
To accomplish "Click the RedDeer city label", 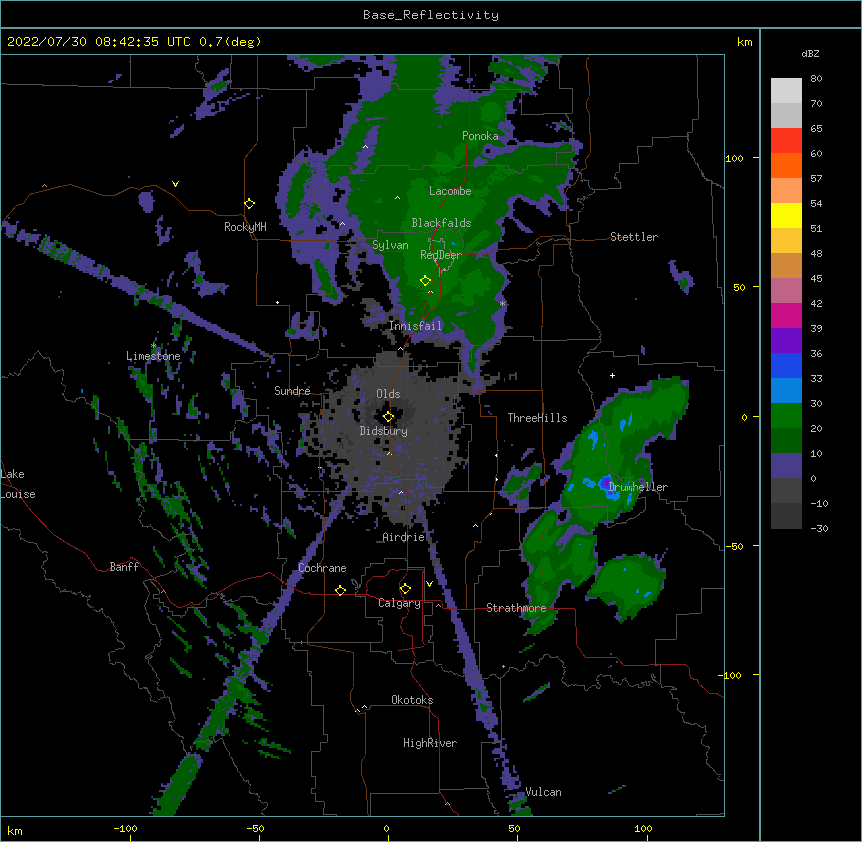I will click(441, 255).
